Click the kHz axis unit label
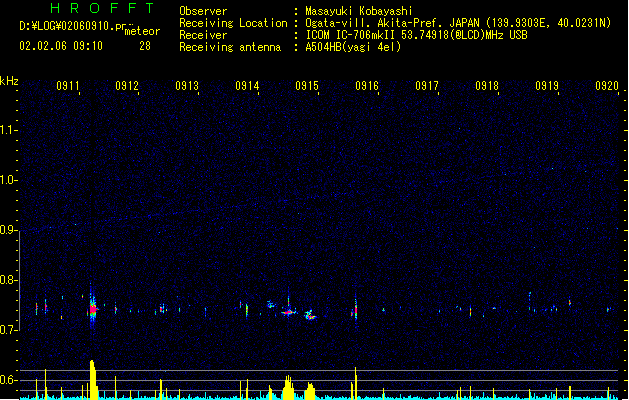 9,81
